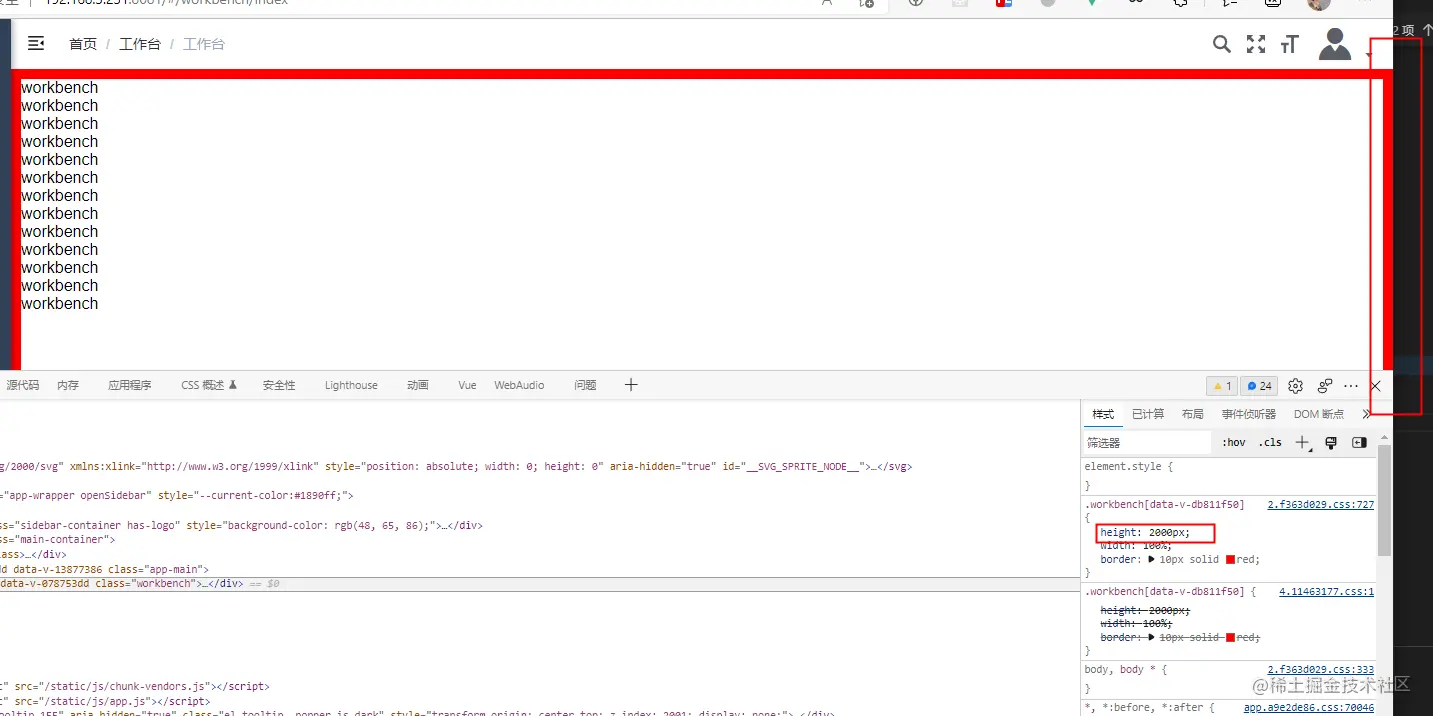Toggle the sidebar hamburger icon
Viewport: 1433px width, 716px height.
tap(36, 43)
